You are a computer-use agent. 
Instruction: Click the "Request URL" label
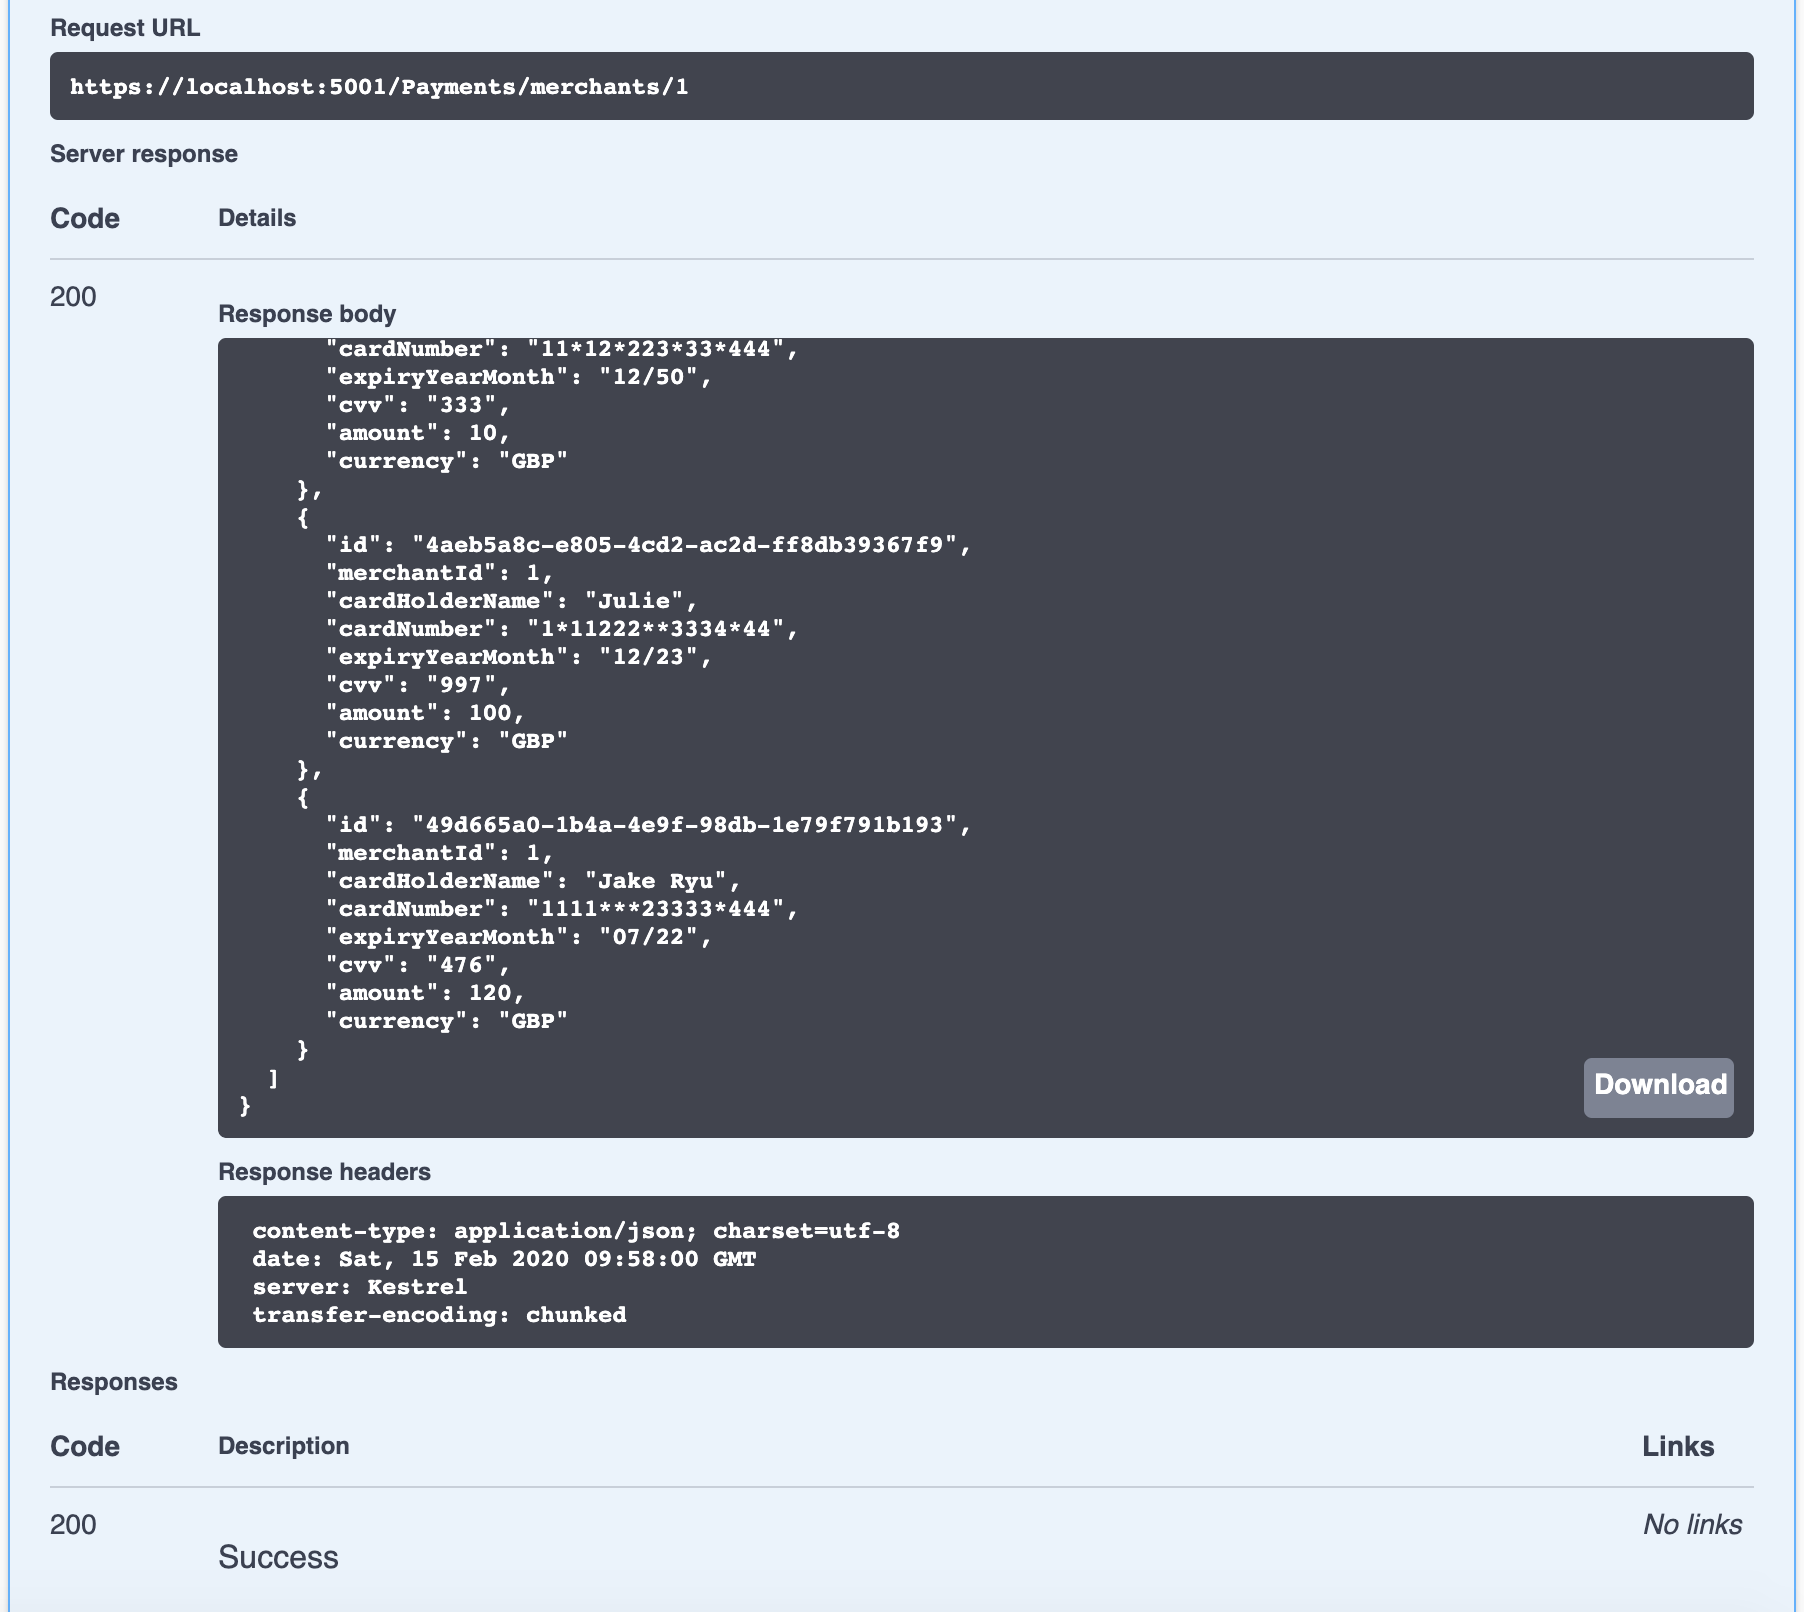click(125, 28)
